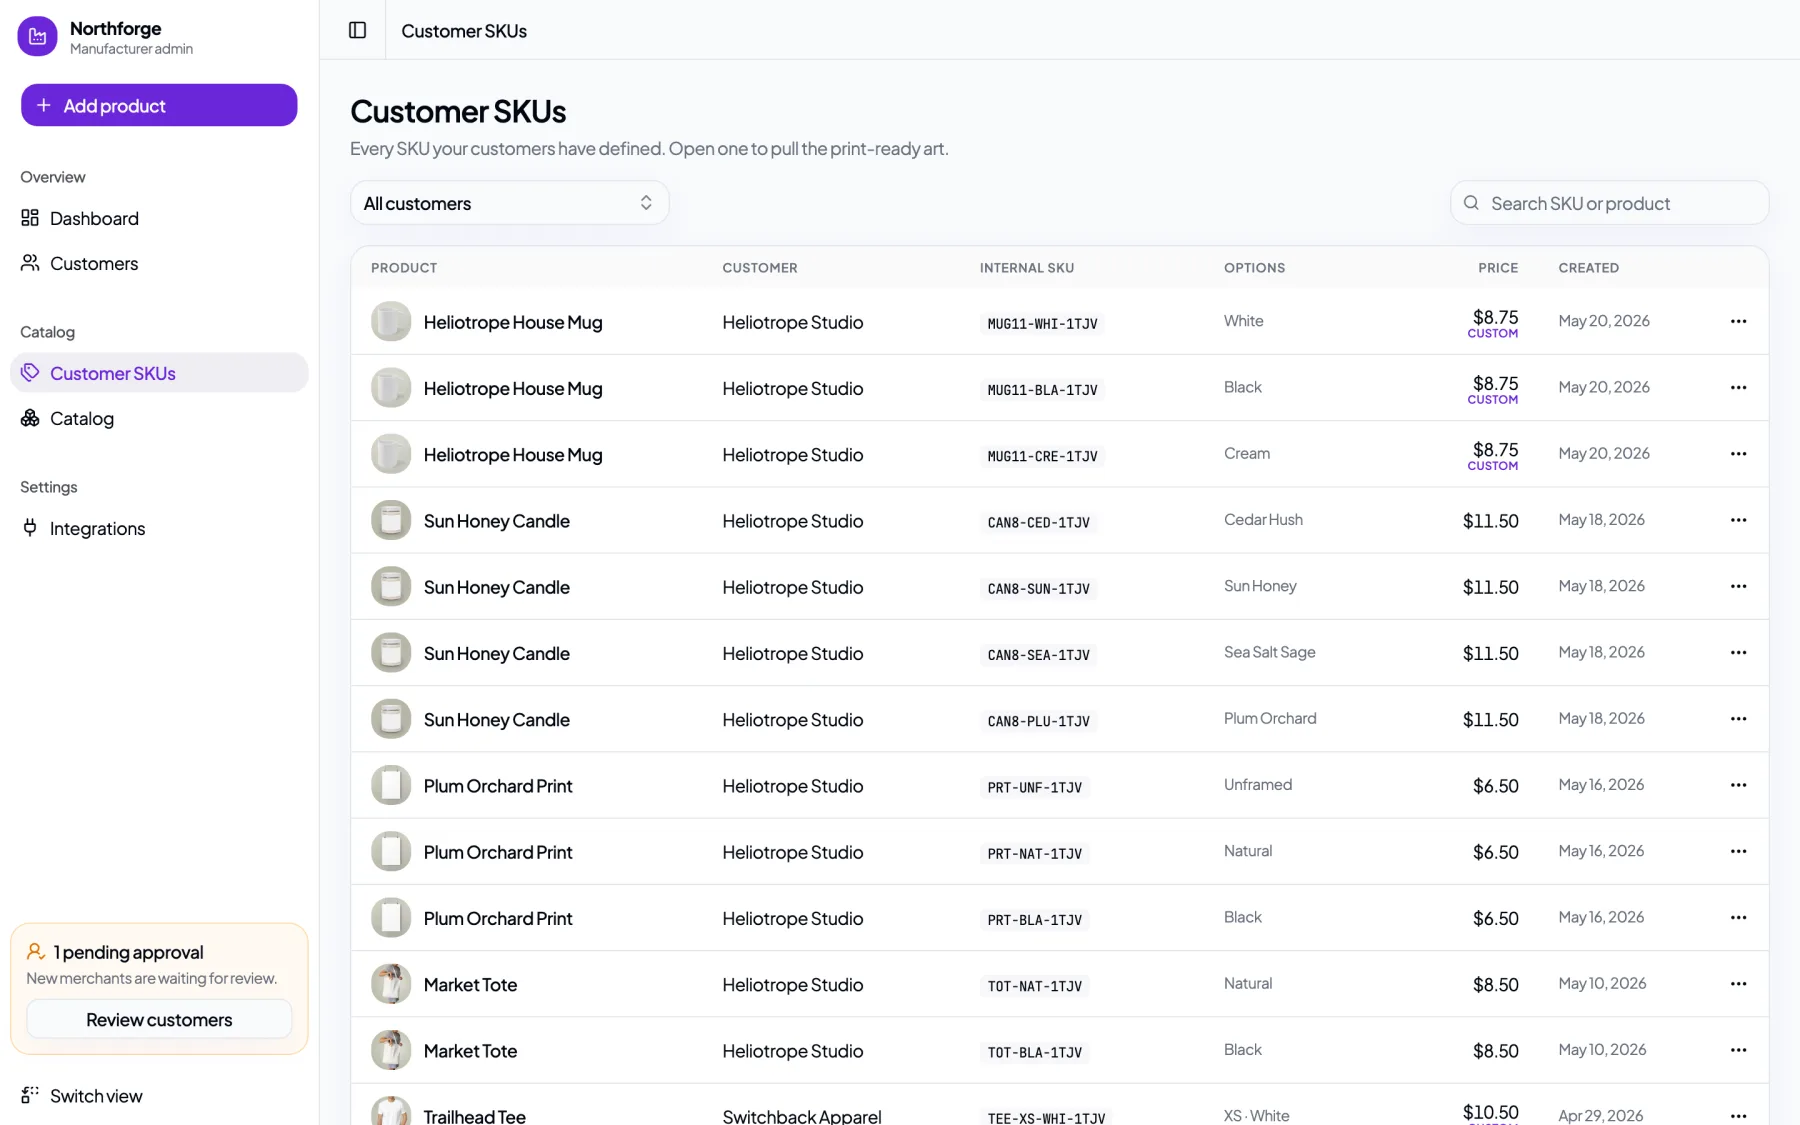
Task: Click the CUSTOMER column header
Action: [x=760, y=268]
